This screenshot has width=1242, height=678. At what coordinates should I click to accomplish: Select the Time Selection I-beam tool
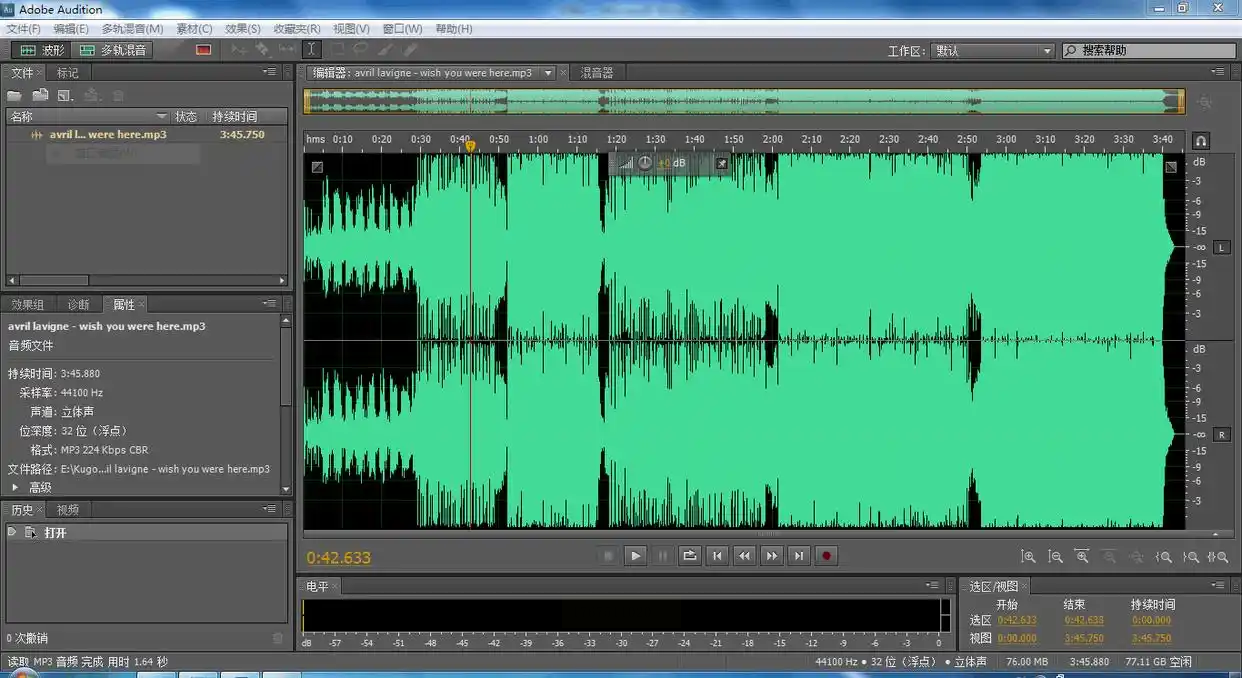[311, 49]
